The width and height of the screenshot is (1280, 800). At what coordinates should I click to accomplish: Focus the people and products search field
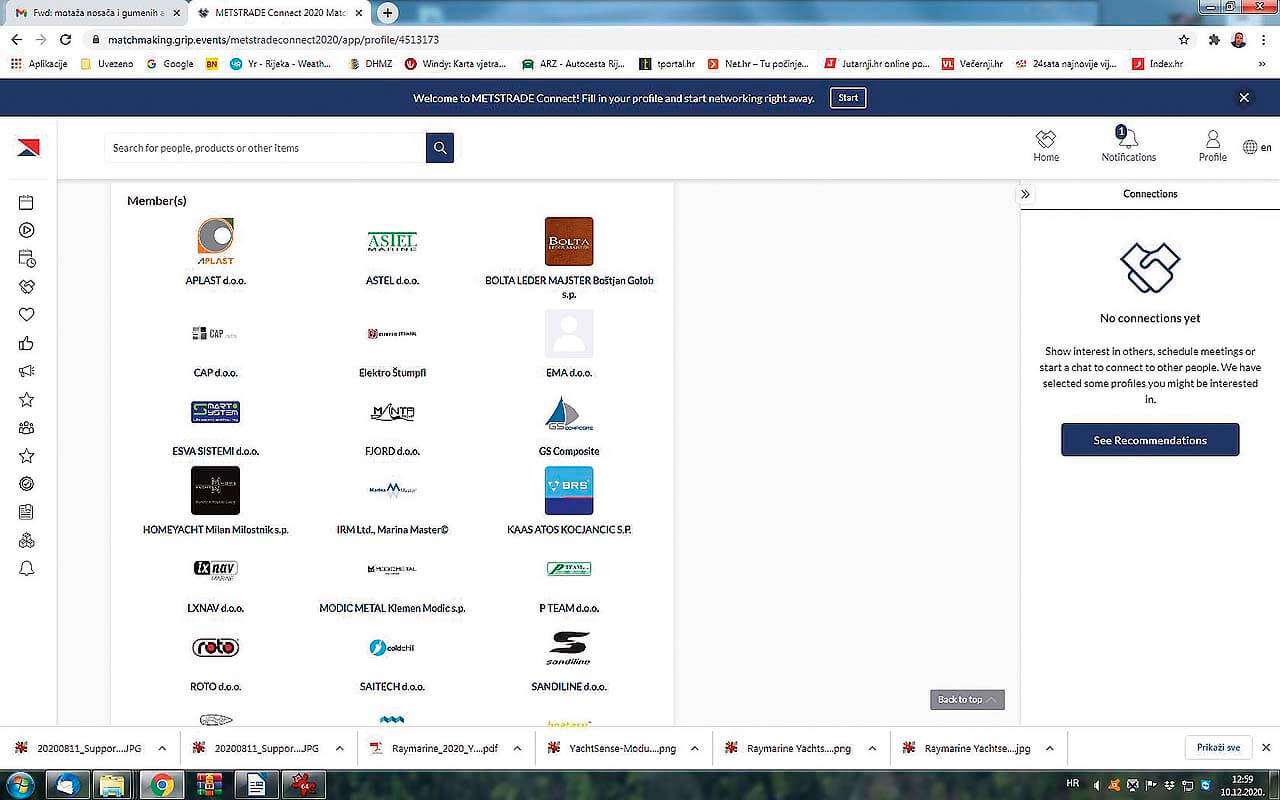(x=265, y=148)
